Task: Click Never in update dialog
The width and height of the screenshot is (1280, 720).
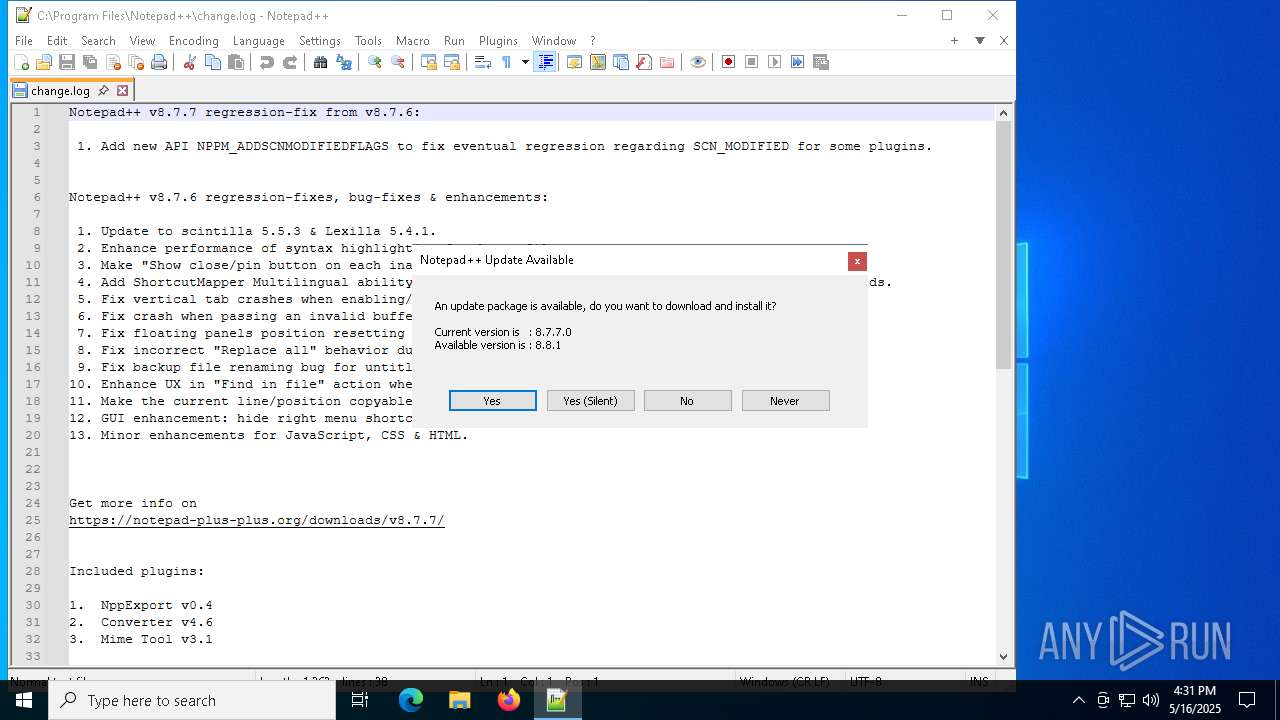Action: coord(785,401)
